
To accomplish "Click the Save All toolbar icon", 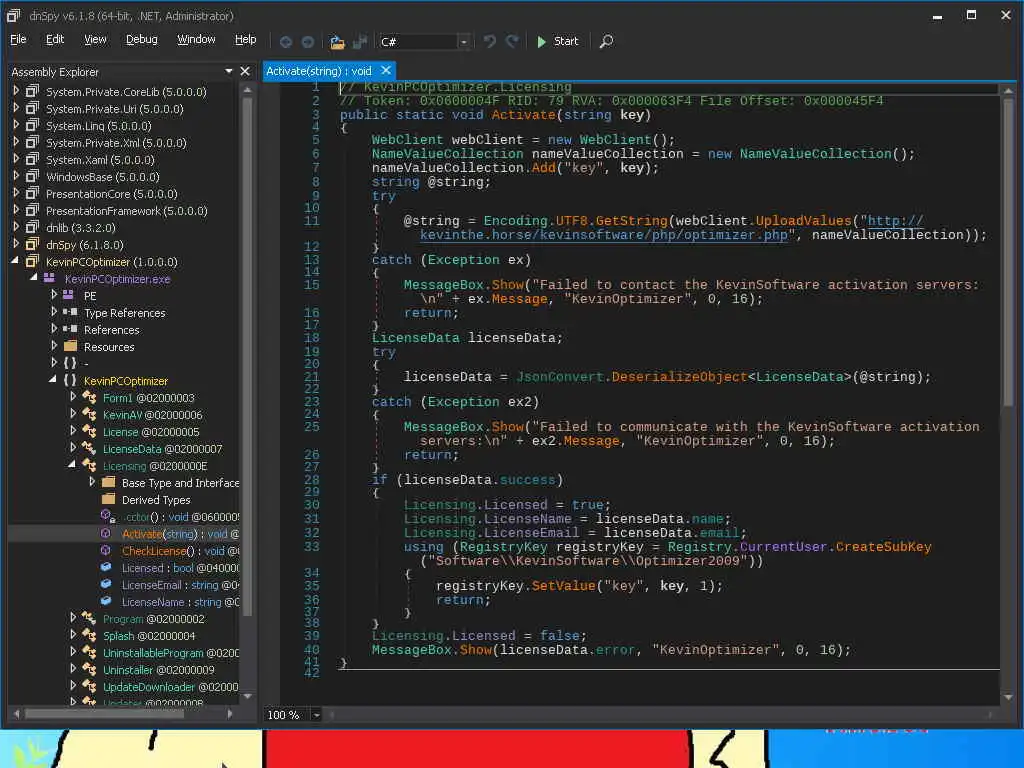I will tap(360, 42).
